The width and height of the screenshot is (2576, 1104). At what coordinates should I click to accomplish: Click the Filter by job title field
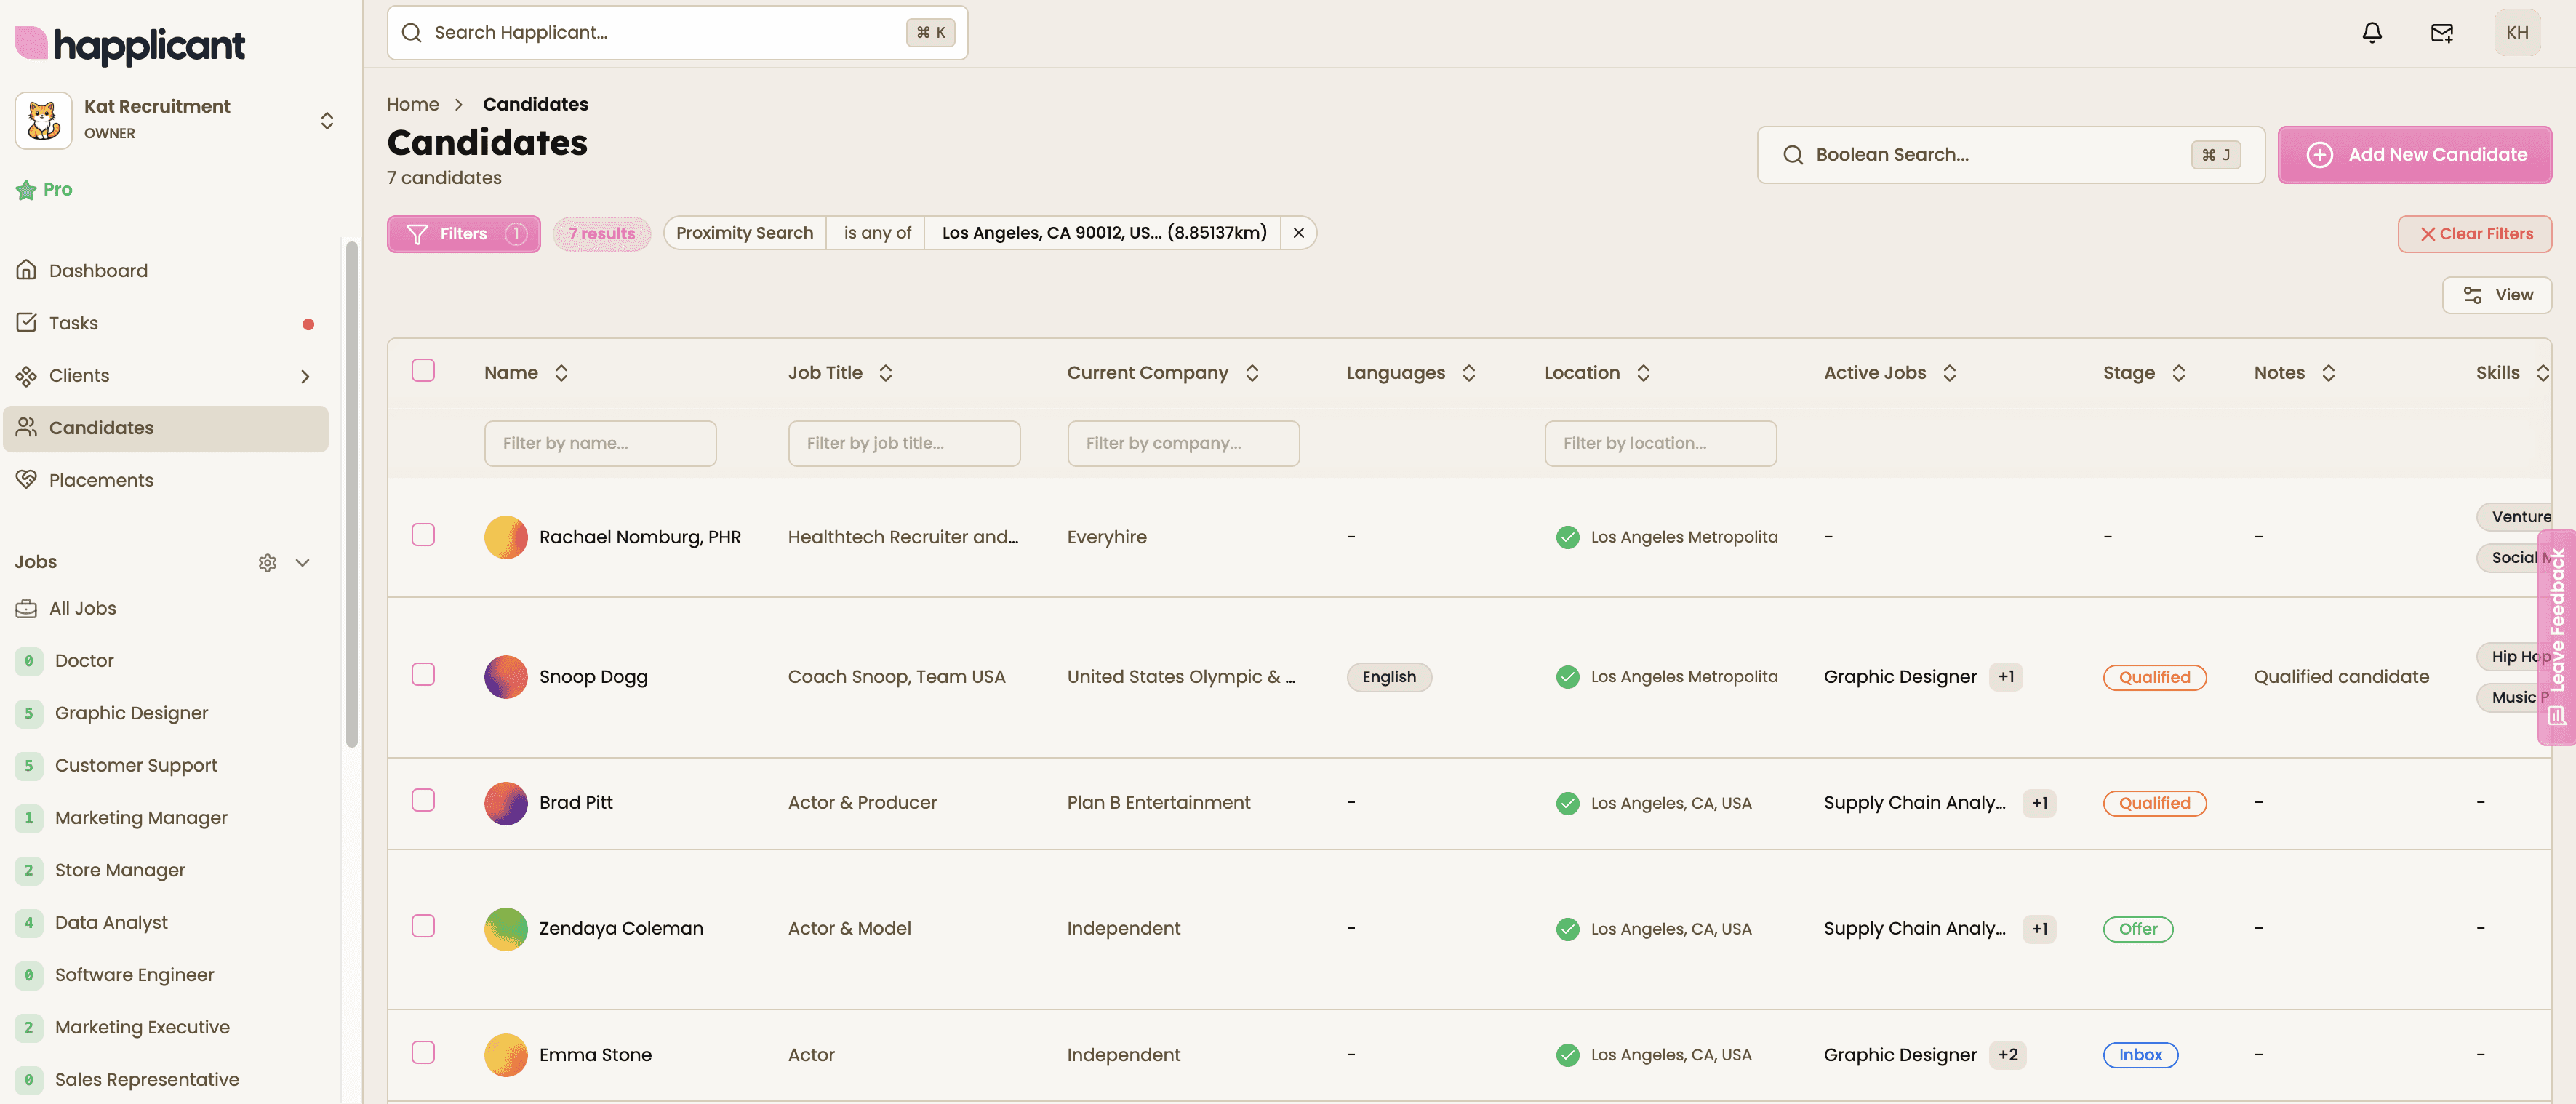903,443
